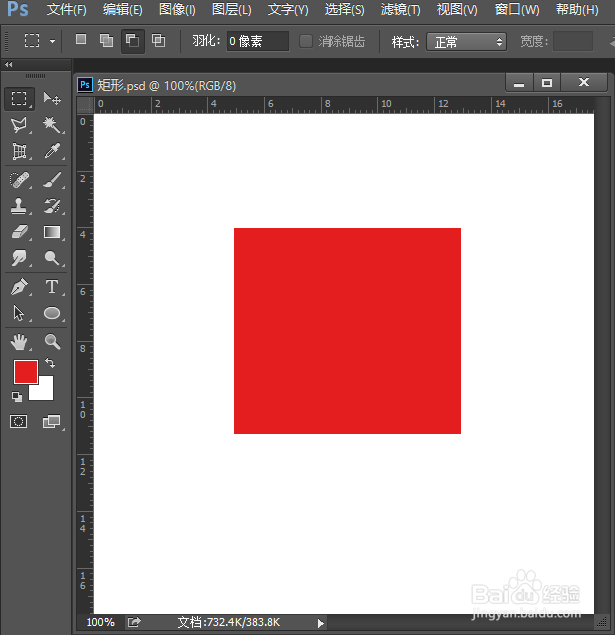Click the red rectangle on canvas
615x635 pixels.
[347, 331]
